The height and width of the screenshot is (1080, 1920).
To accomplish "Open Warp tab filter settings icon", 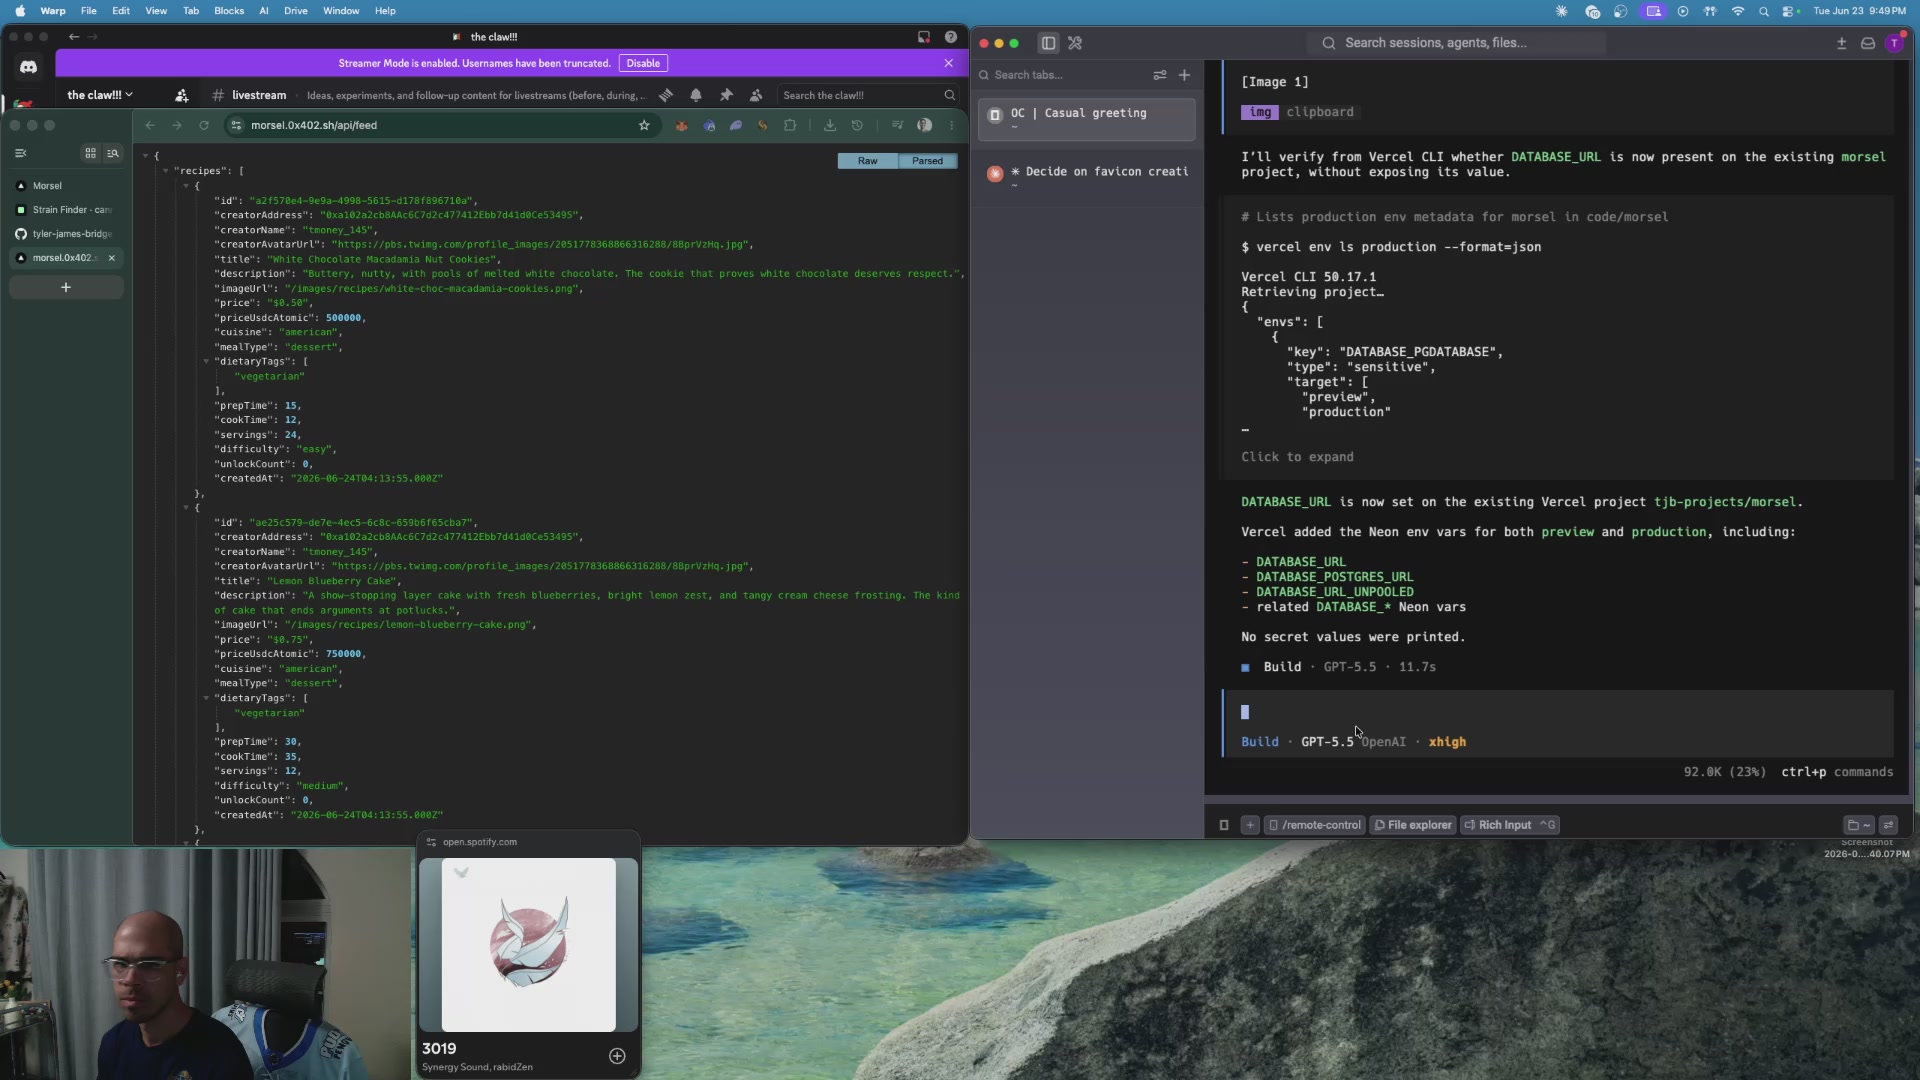I will (1160, 75).
